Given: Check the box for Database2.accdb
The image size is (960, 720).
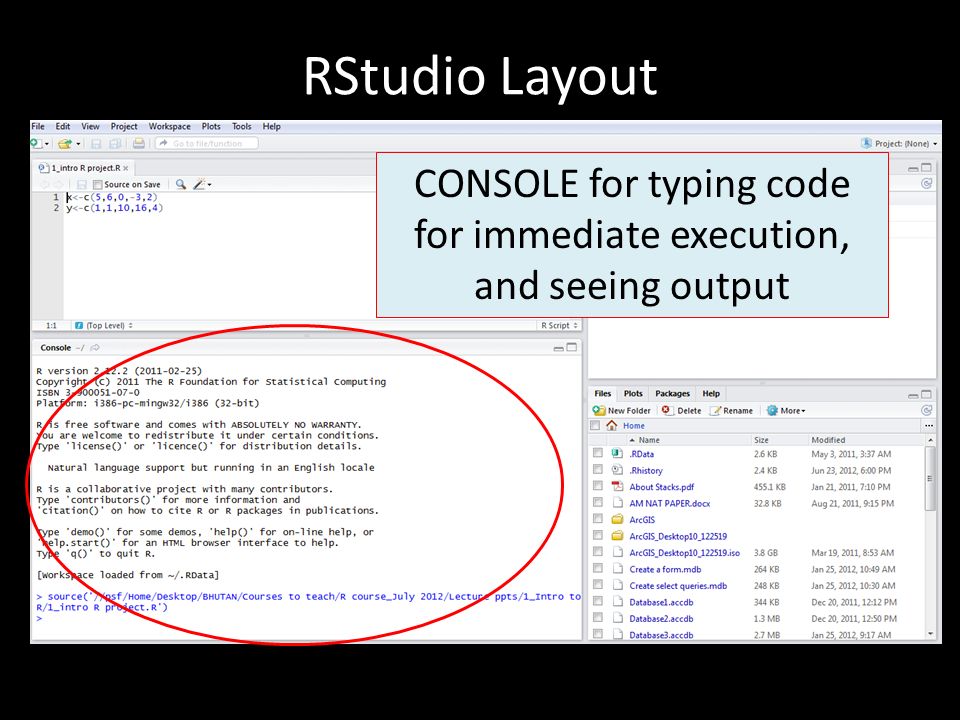Looking at the screenshot, I should pyautogui.click(x=598, y=618).
